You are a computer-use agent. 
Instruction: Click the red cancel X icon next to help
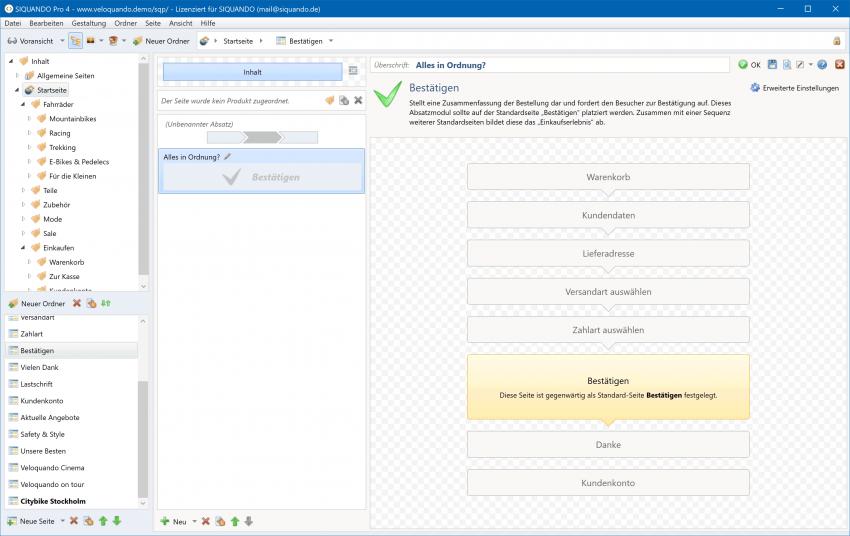point(839,65)
